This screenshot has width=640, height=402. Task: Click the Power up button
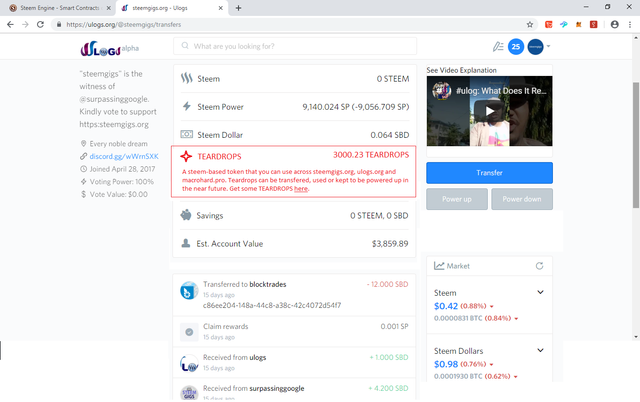coord(457,199)
